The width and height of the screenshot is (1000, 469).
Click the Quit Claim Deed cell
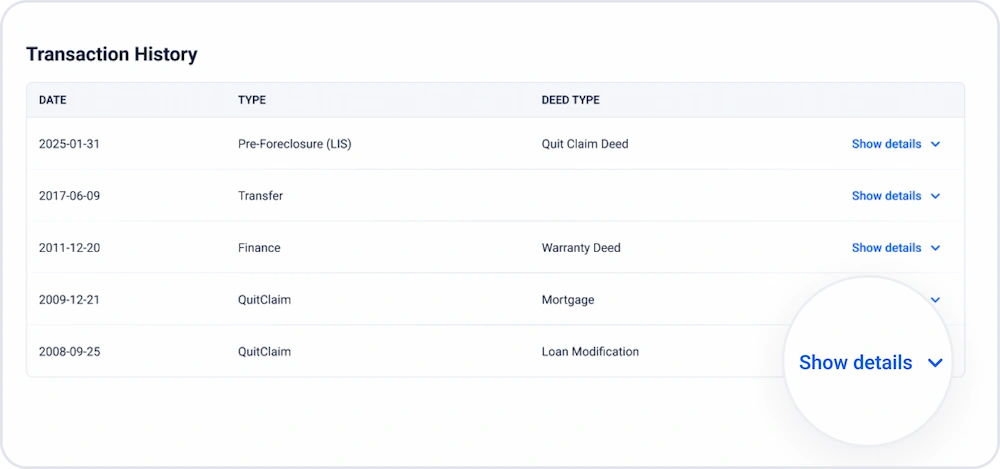click(585, 144)
